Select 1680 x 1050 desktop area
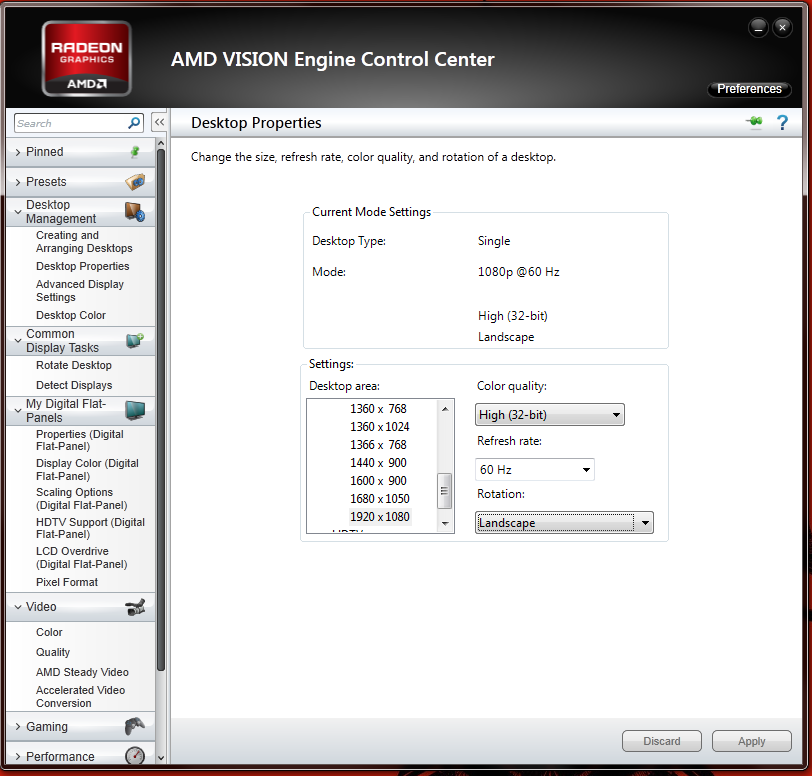The image size is (812, 776). pos(380,498)
